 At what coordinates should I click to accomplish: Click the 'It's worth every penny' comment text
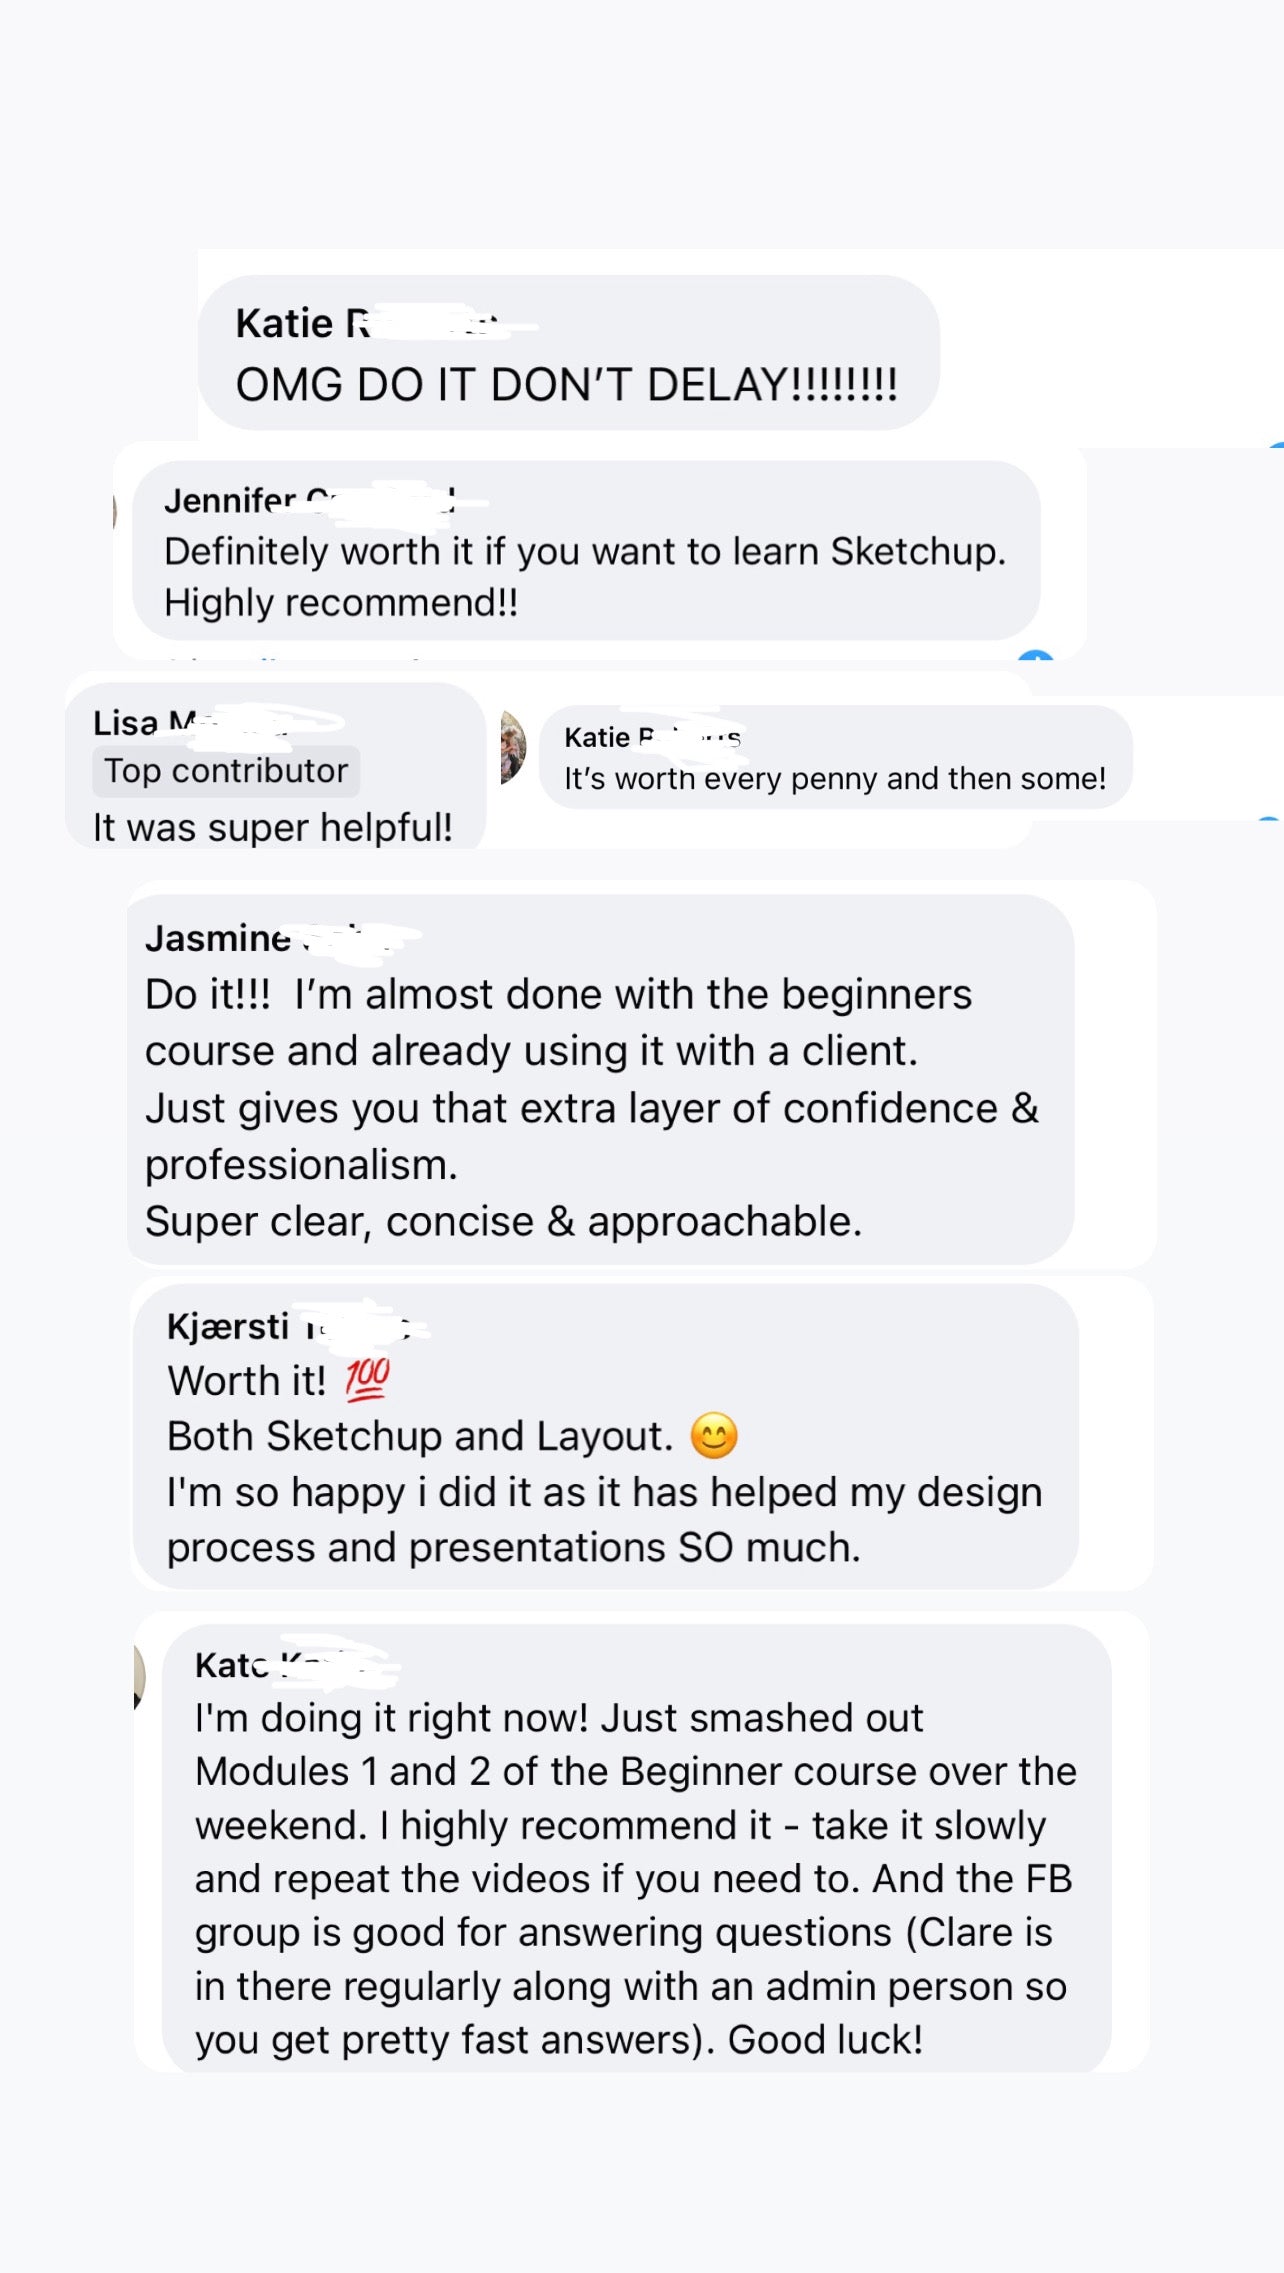pos(834,779)
